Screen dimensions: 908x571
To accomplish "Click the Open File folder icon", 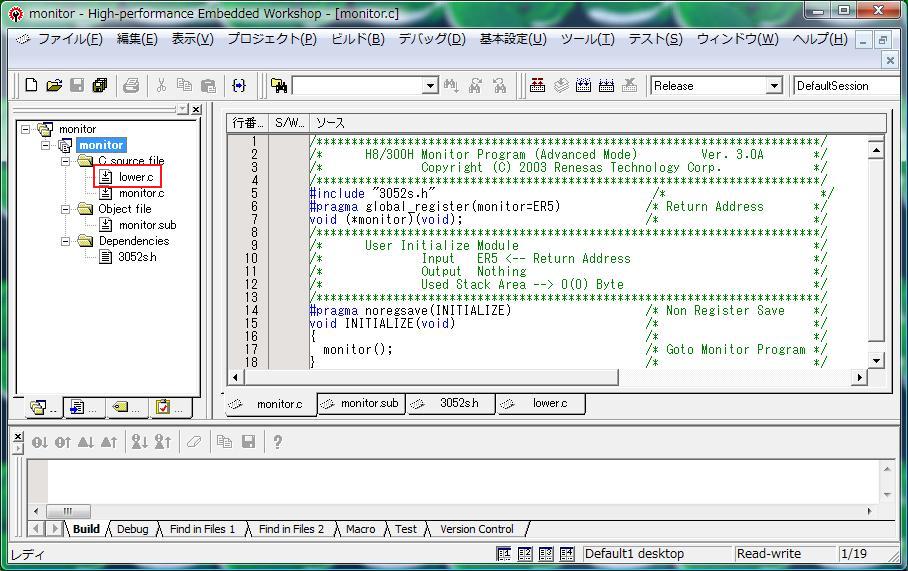I will click(54, 86).
